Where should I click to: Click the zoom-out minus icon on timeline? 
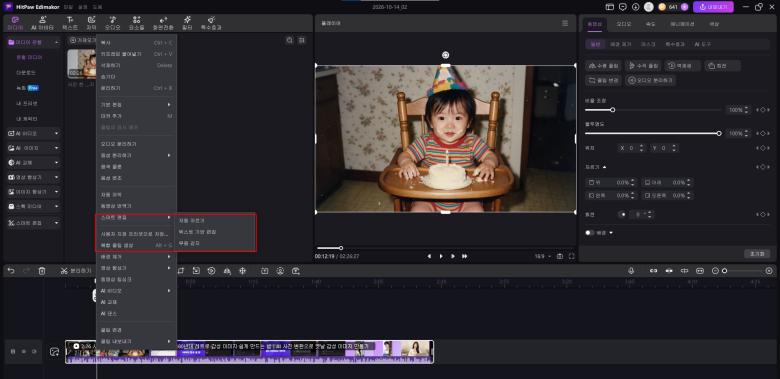pos(715,271)
